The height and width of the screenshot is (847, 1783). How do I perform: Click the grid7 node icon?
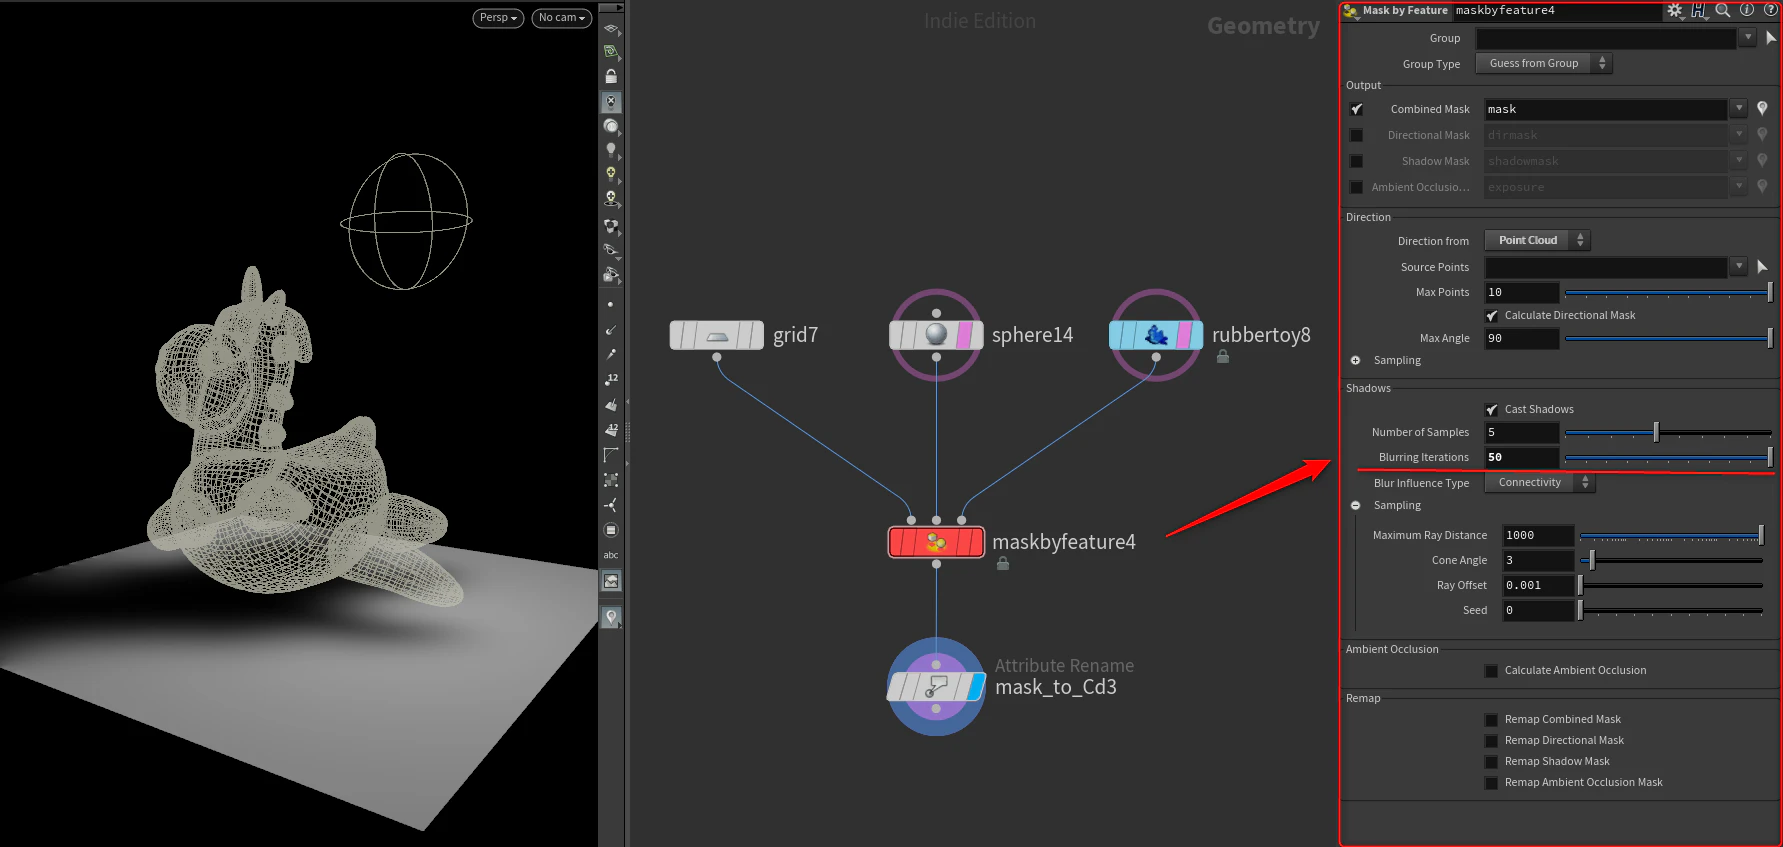point(717,335)
